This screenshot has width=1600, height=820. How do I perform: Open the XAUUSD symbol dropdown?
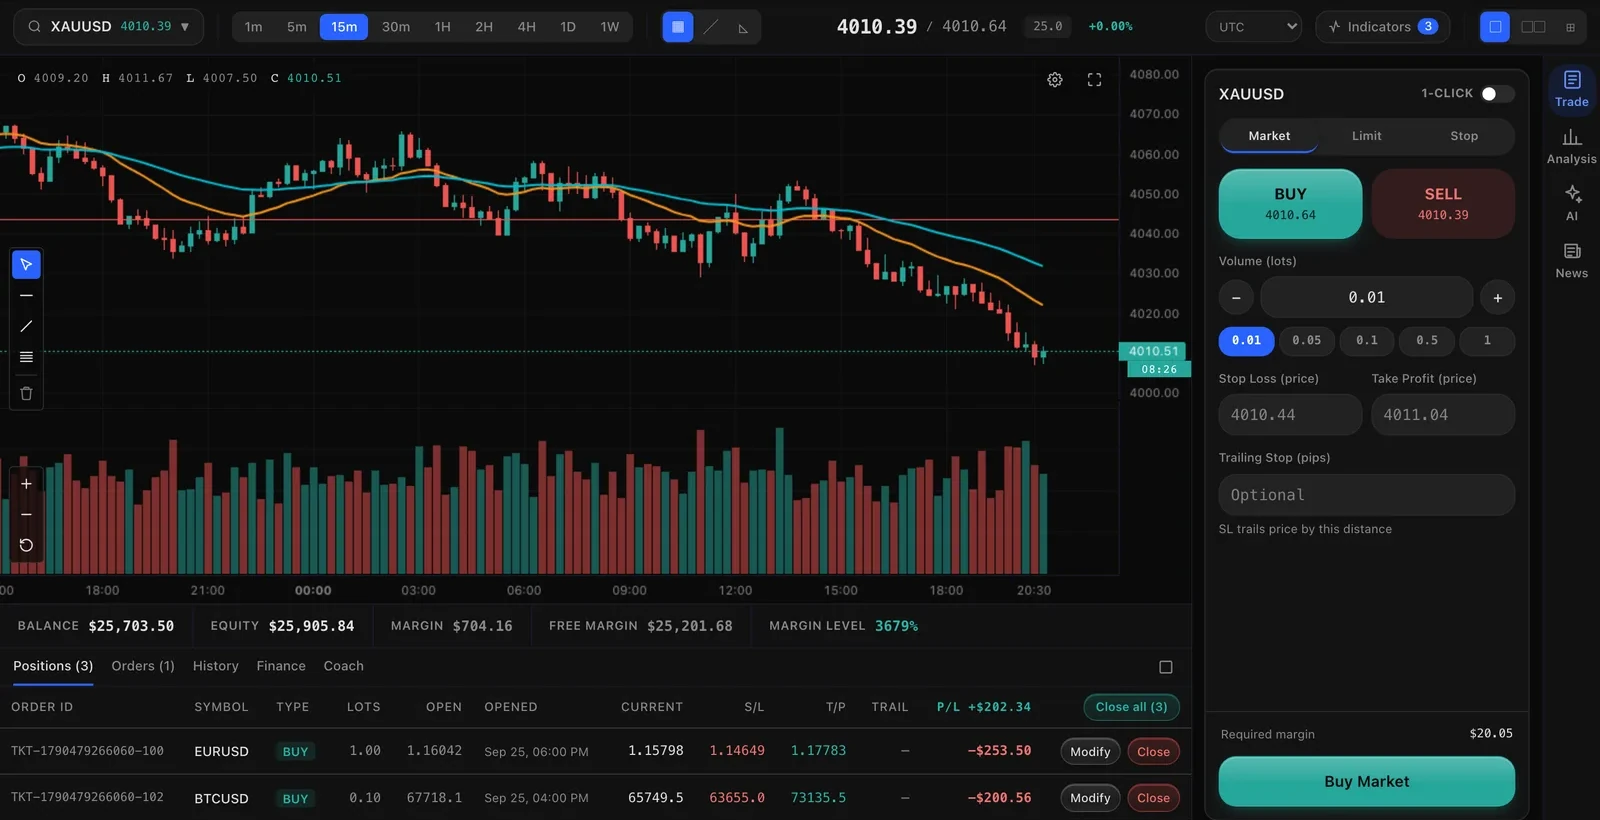point(108,27)
